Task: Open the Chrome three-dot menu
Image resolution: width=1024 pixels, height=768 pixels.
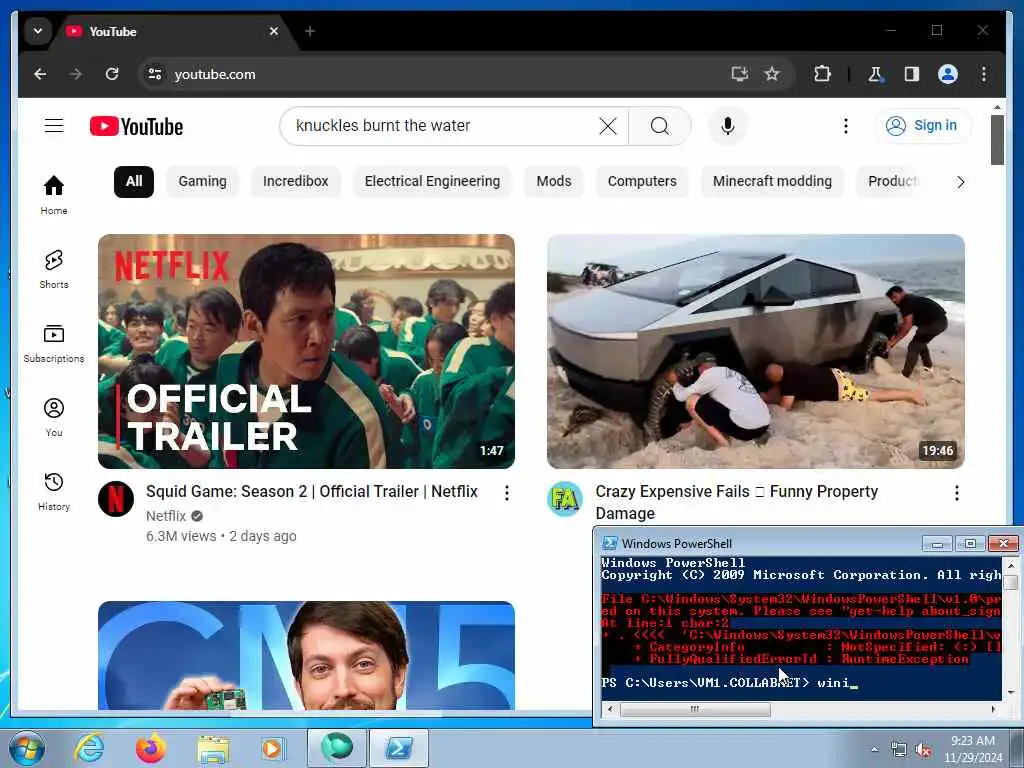Action: coord(984,74)
